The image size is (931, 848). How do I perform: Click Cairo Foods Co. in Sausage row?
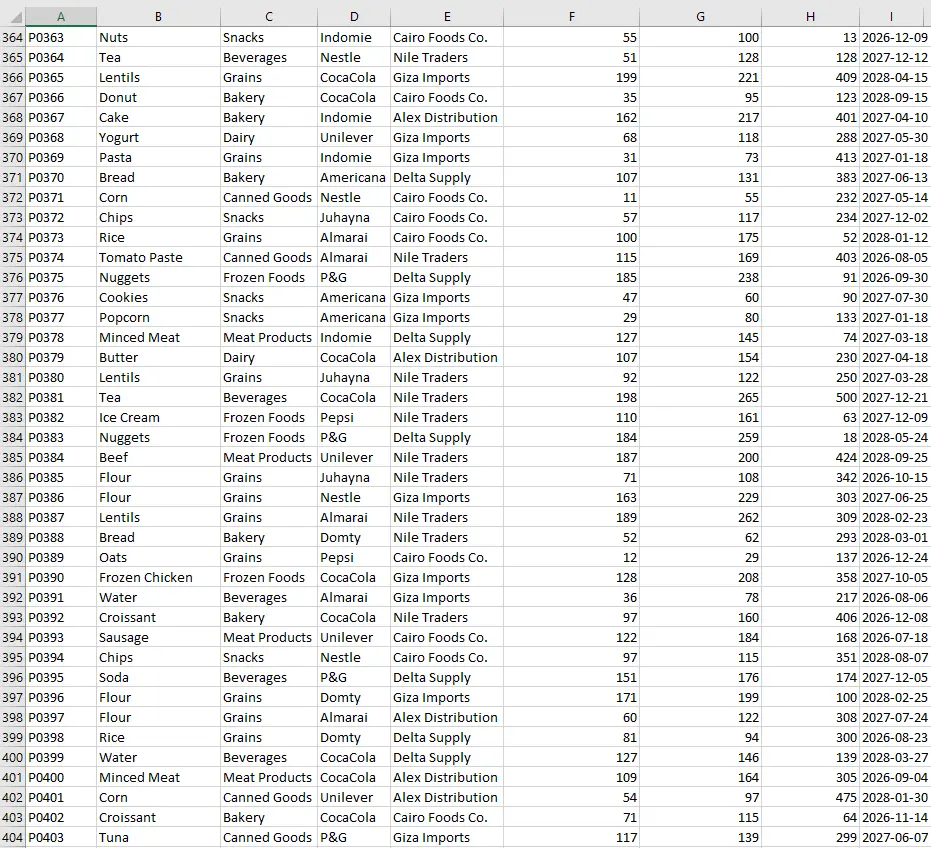click(x=446, y=637)
